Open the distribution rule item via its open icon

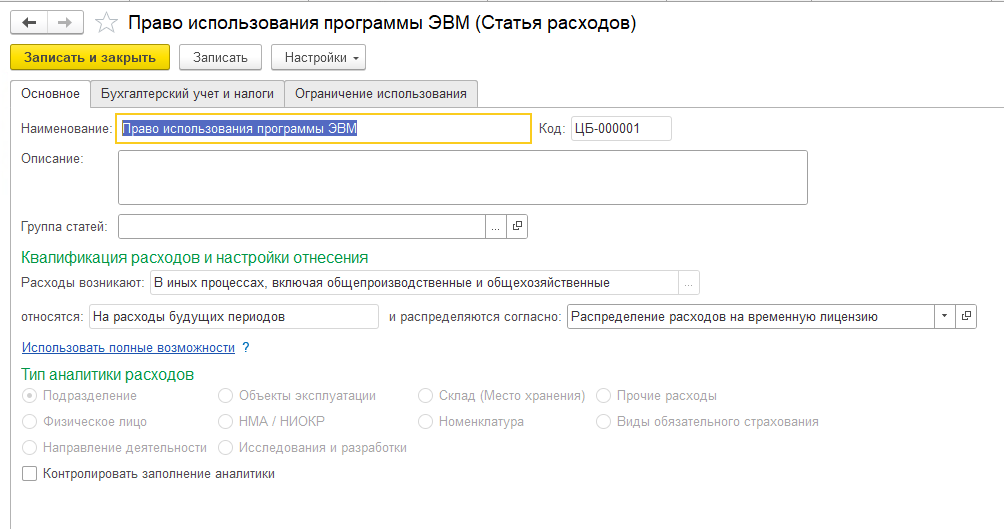click(x=966, y=317)
